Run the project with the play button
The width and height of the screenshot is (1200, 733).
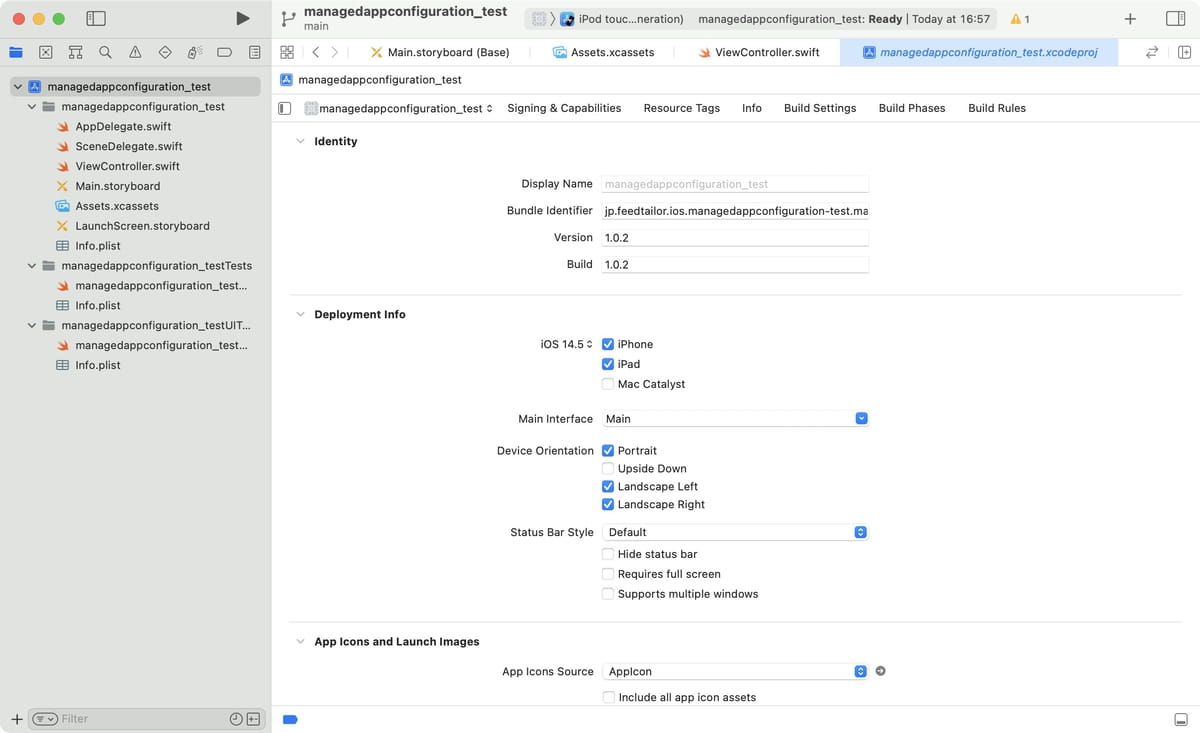(x=243, y=18)
